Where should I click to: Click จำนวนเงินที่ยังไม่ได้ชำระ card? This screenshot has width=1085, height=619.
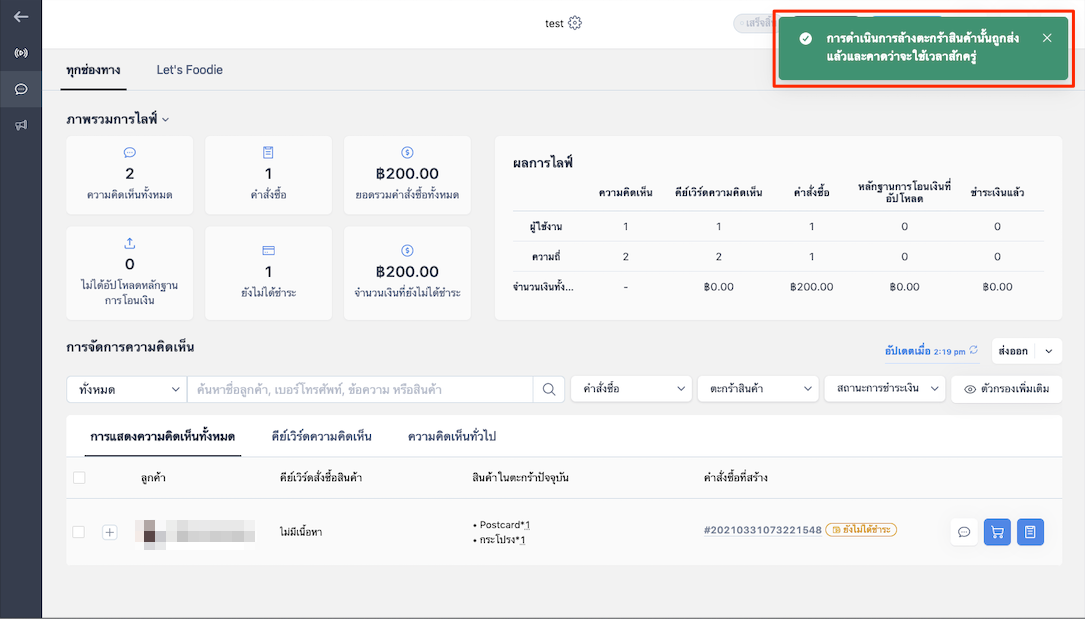[408, 273]
